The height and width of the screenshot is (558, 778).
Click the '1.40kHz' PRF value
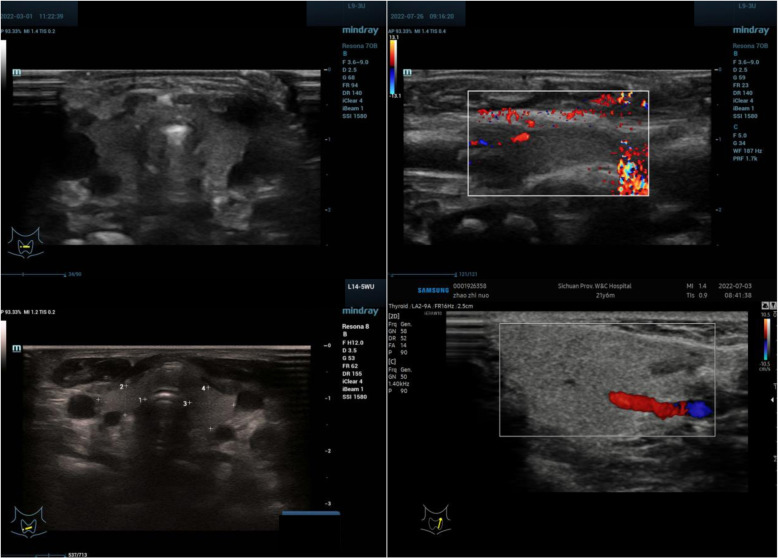[x=399, y=384]
